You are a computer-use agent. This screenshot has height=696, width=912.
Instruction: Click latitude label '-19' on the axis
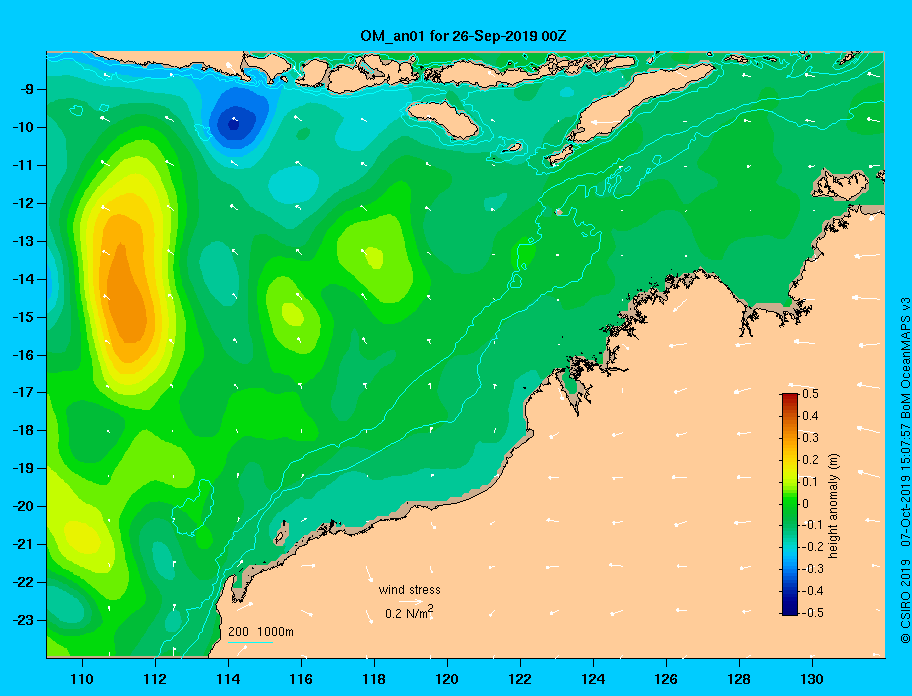pos(23,468)
